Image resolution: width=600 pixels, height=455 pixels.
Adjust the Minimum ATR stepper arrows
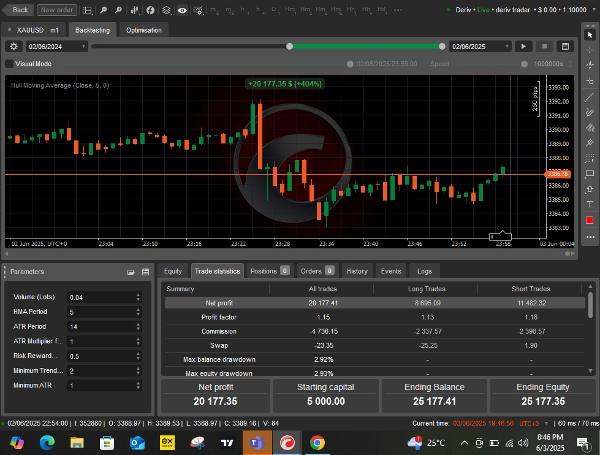click(x=138, y=385)
